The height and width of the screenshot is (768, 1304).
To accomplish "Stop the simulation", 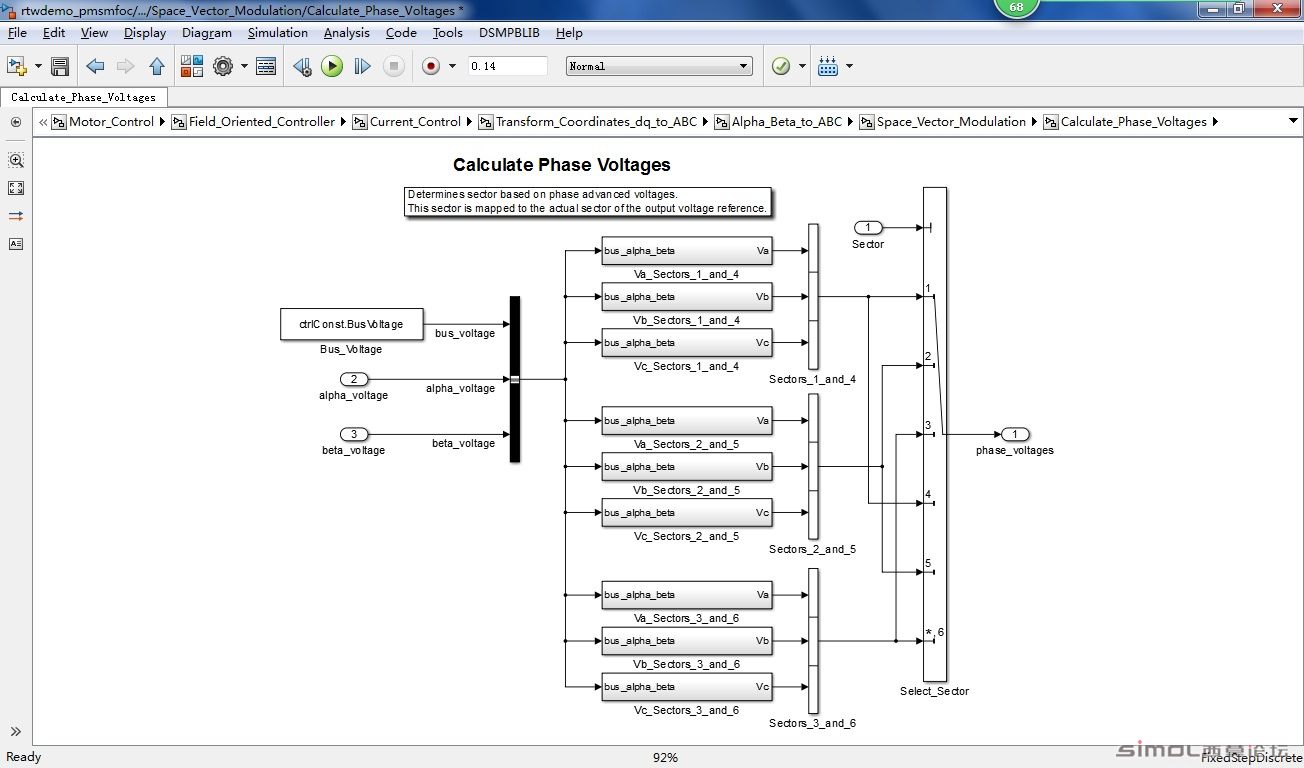I will pyautogui.click(x=394, y=66).
